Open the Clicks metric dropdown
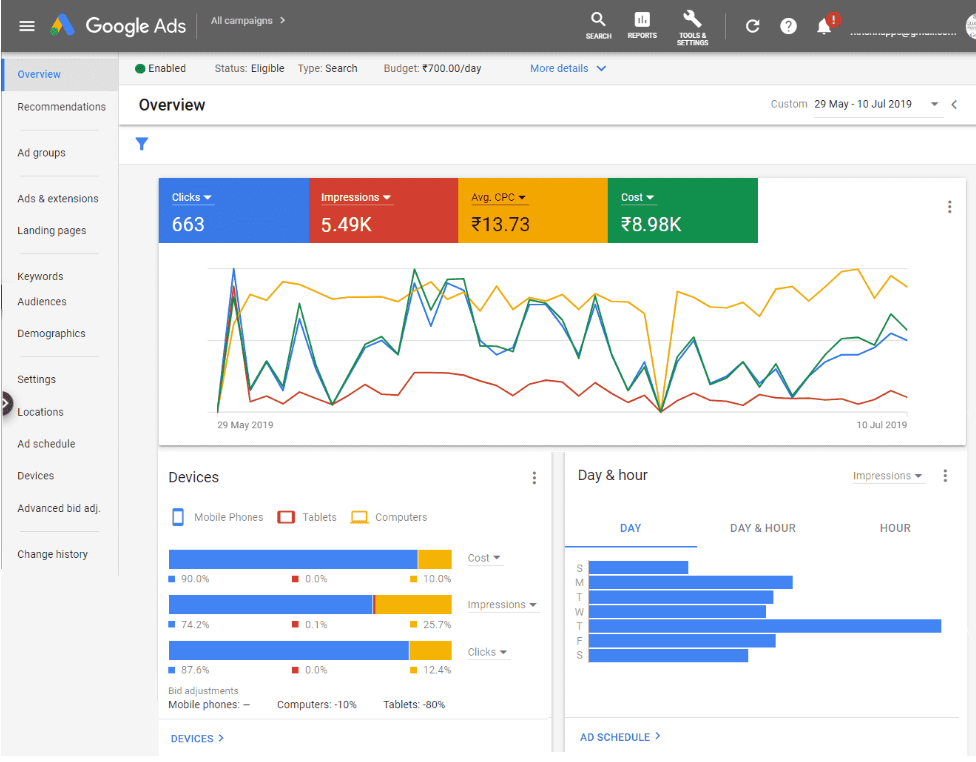The height and width of the screenshot is (762, 976). point(191,197)
